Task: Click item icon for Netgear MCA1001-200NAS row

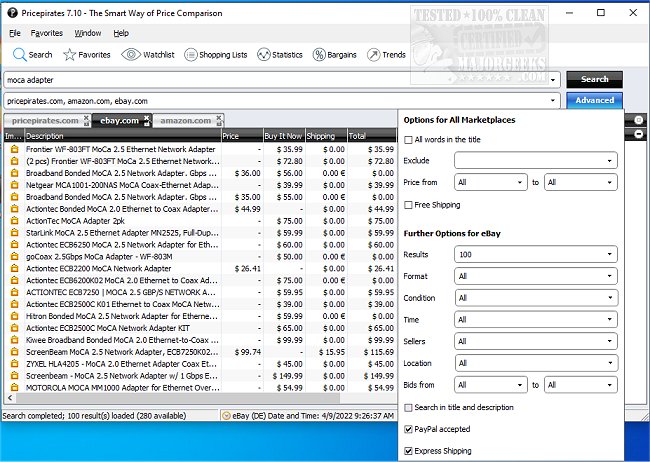Action: click(15, 185)
